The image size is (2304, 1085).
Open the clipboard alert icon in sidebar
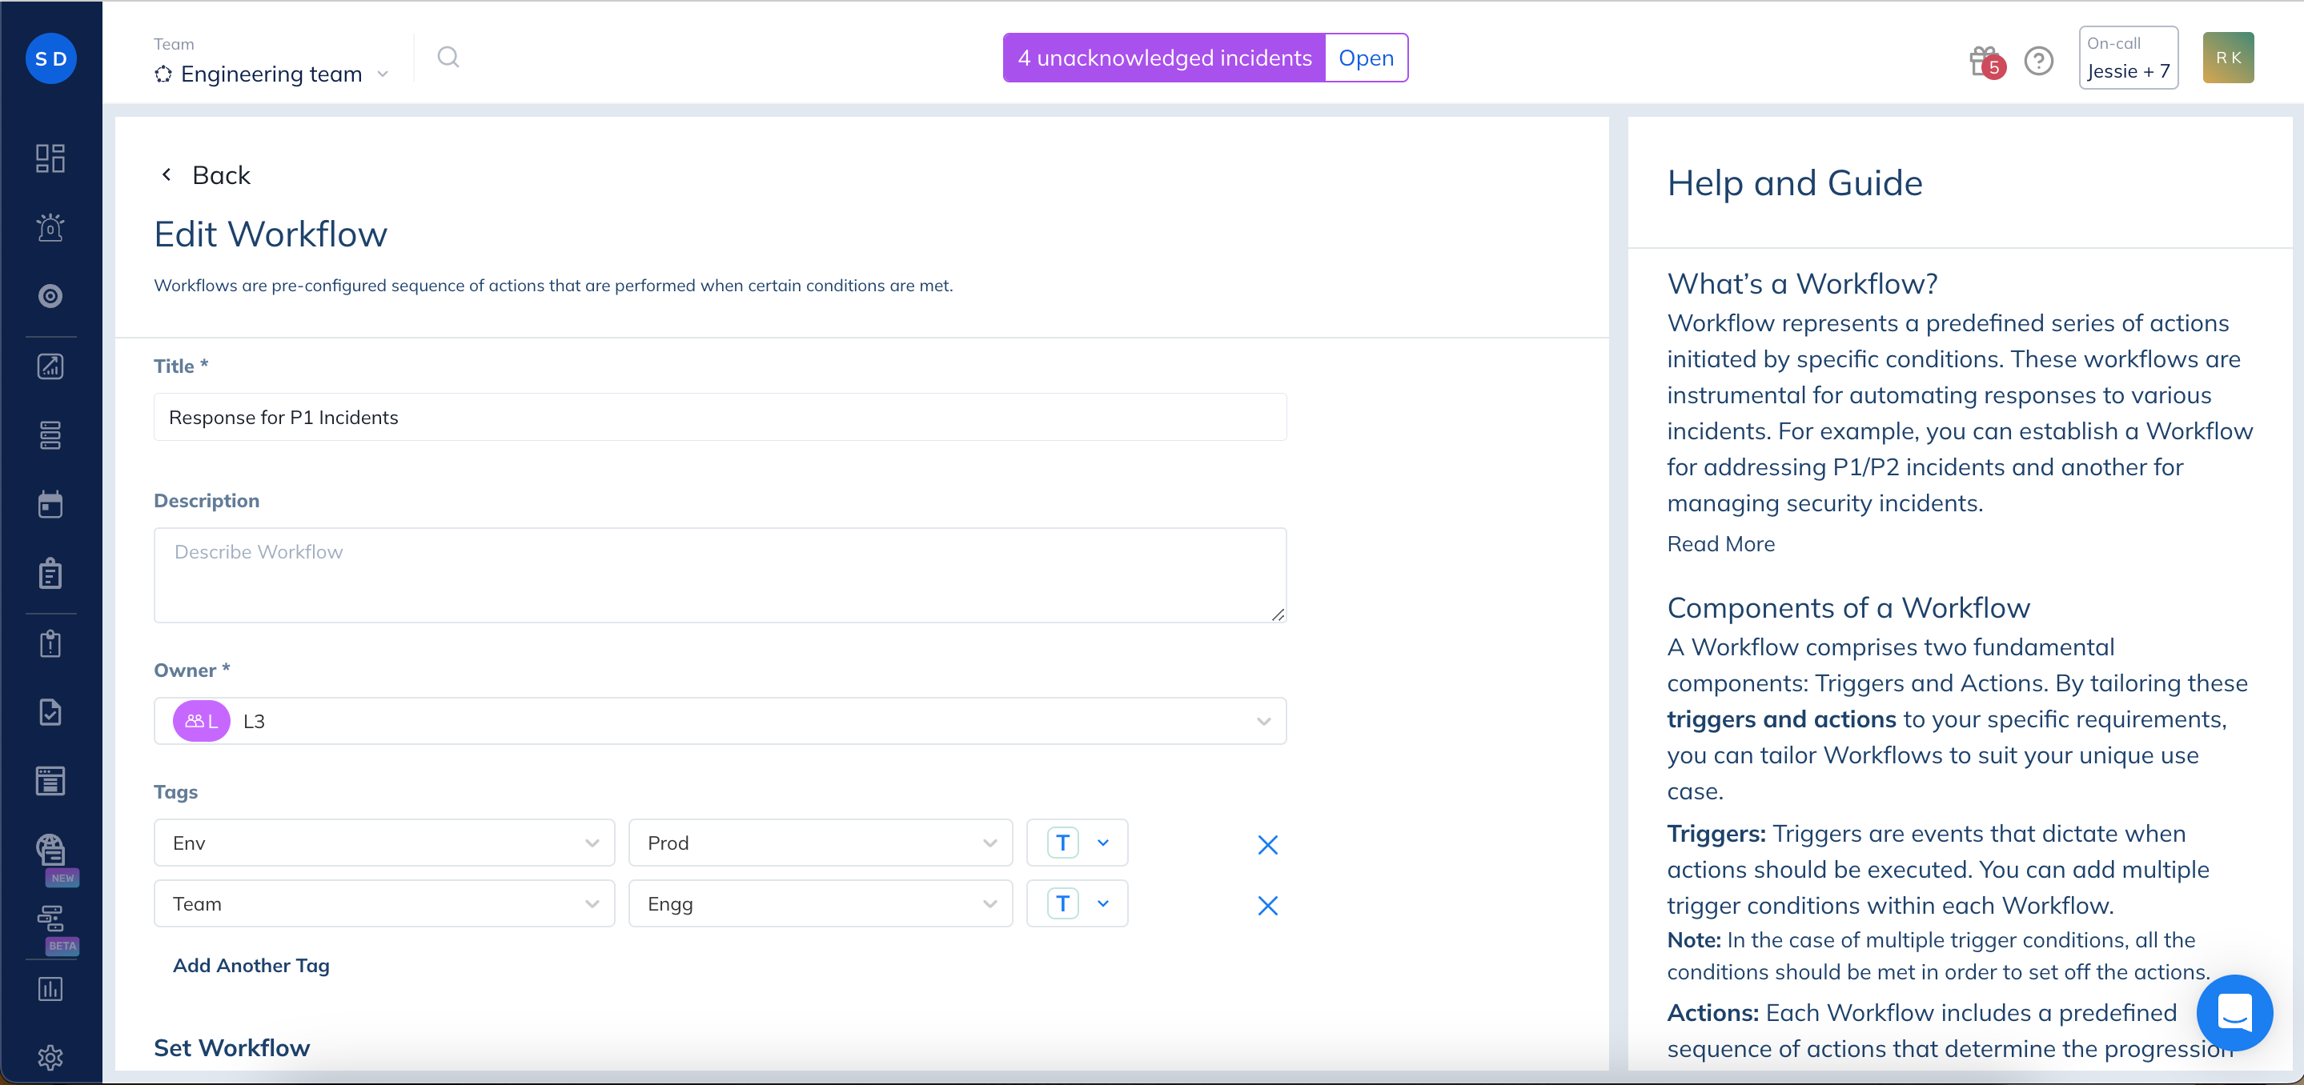click(x=50, y=643)
